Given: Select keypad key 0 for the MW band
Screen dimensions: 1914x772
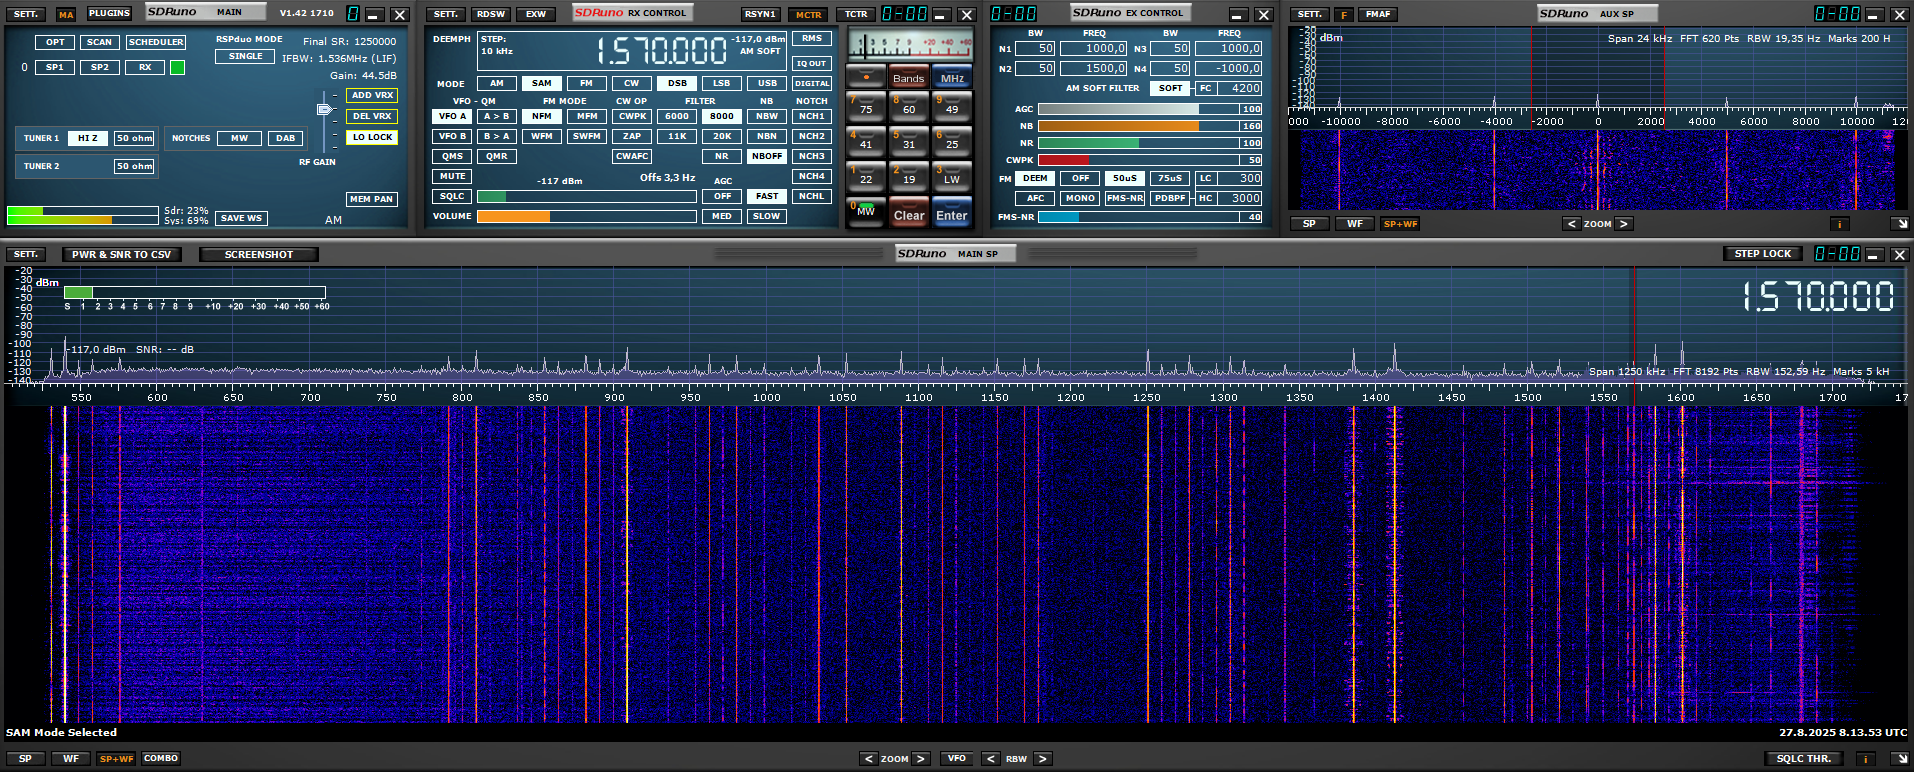Looking at the screenshot, I should (866, 212).
